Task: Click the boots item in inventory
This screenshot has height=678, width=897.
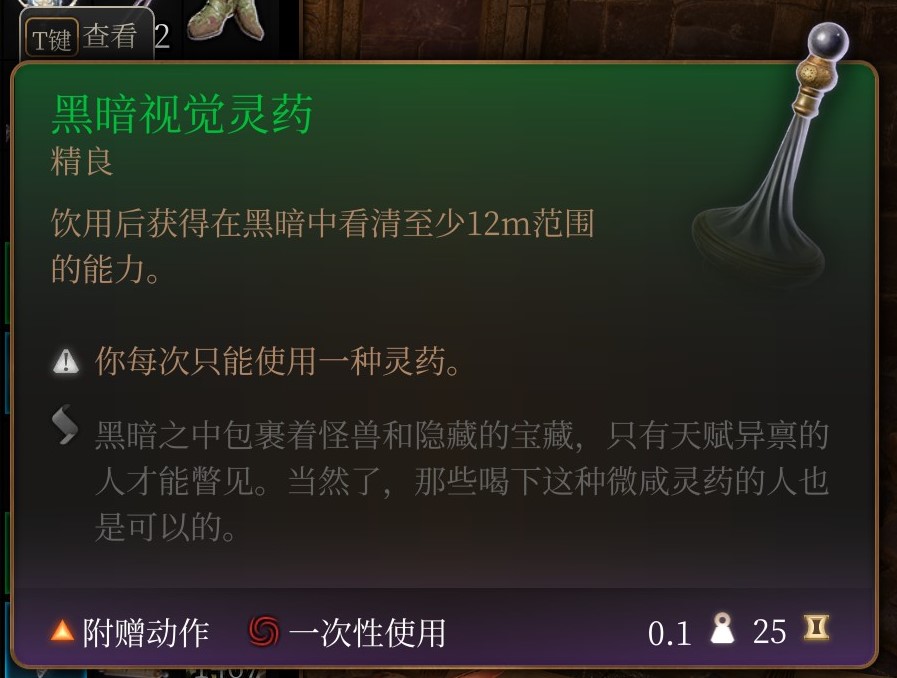Action: click(x=224, y=20)
